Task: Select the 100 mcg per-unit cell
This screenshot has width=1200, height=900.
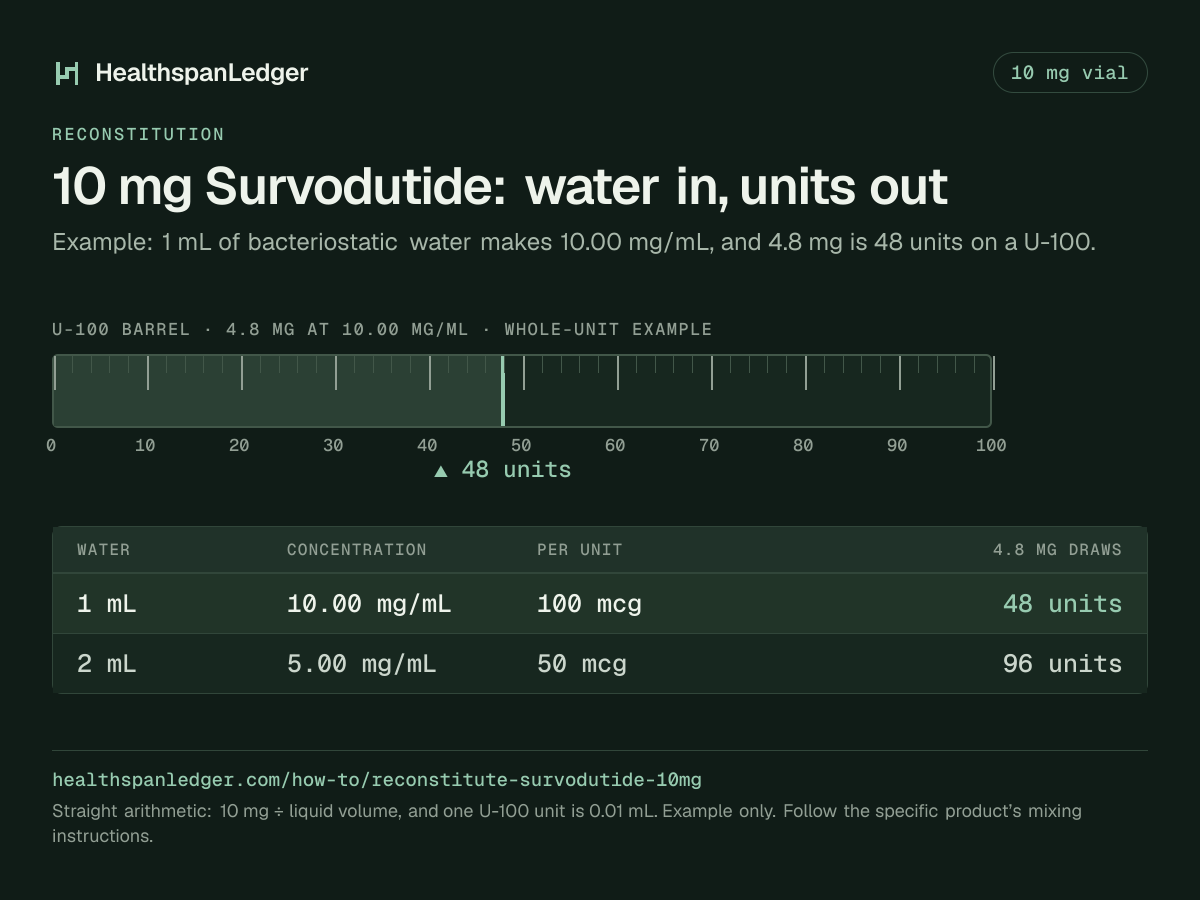Action: 589,604
